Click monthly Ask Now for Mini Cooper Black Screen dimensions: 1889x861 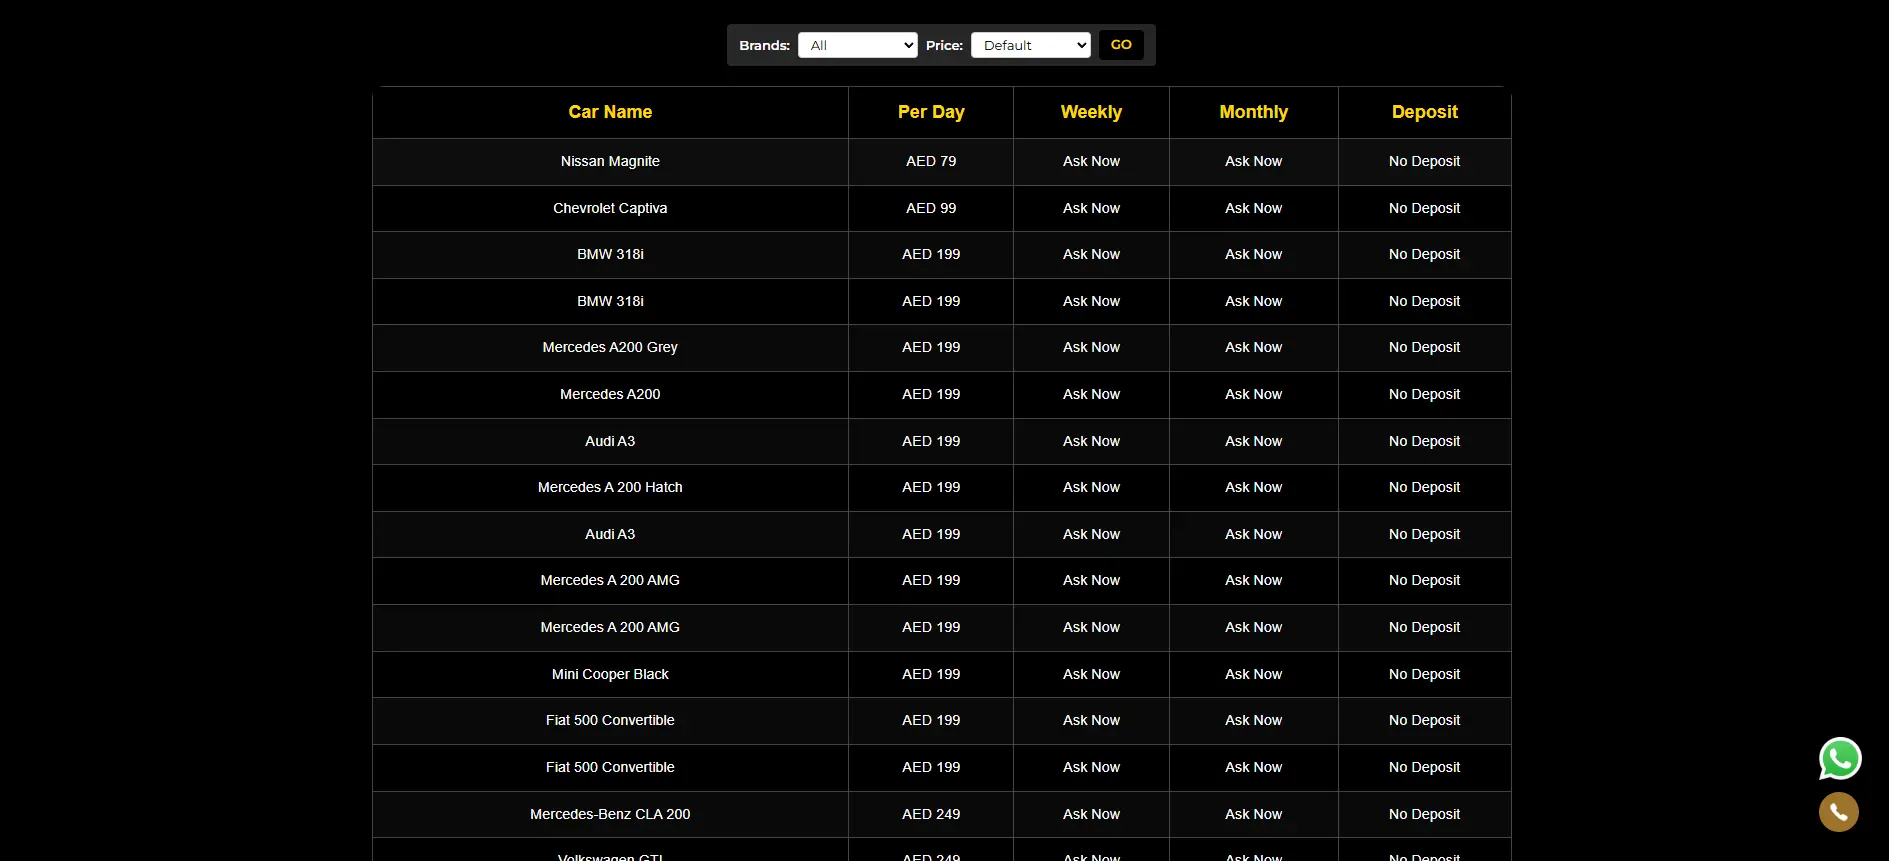click(x=1253, y=674)
